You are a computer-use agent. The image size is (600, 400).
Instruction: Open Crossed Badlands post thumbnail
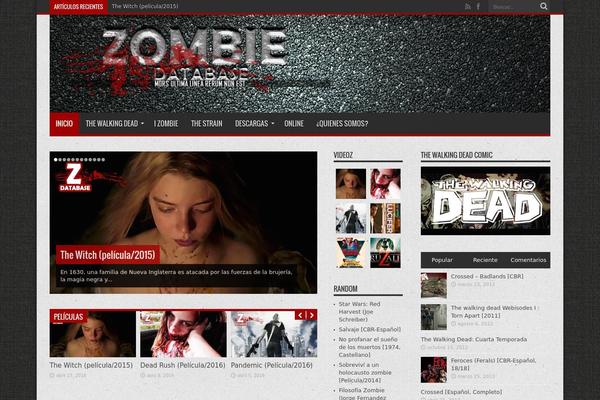[x=434, y=285]
